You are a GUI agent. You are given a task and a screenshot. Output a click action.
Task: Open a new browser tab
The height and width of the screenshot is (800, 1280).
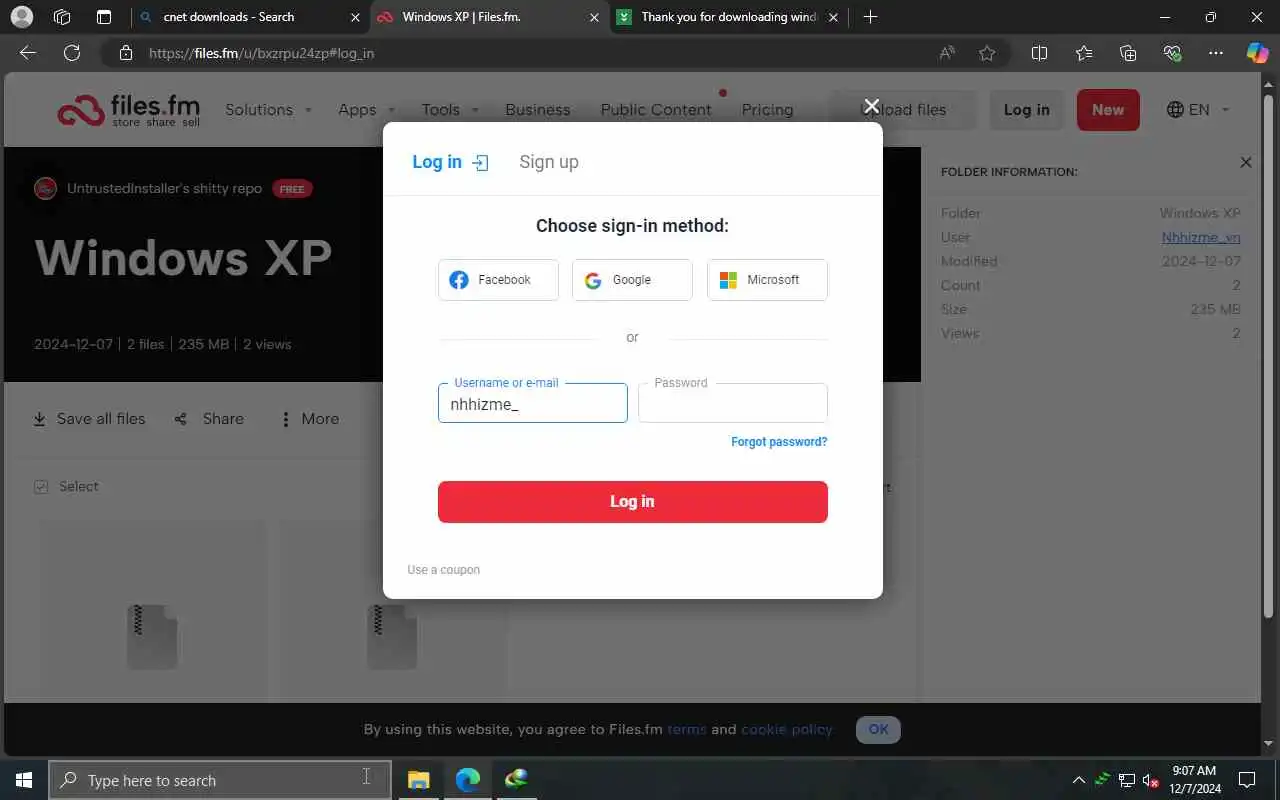870,17
